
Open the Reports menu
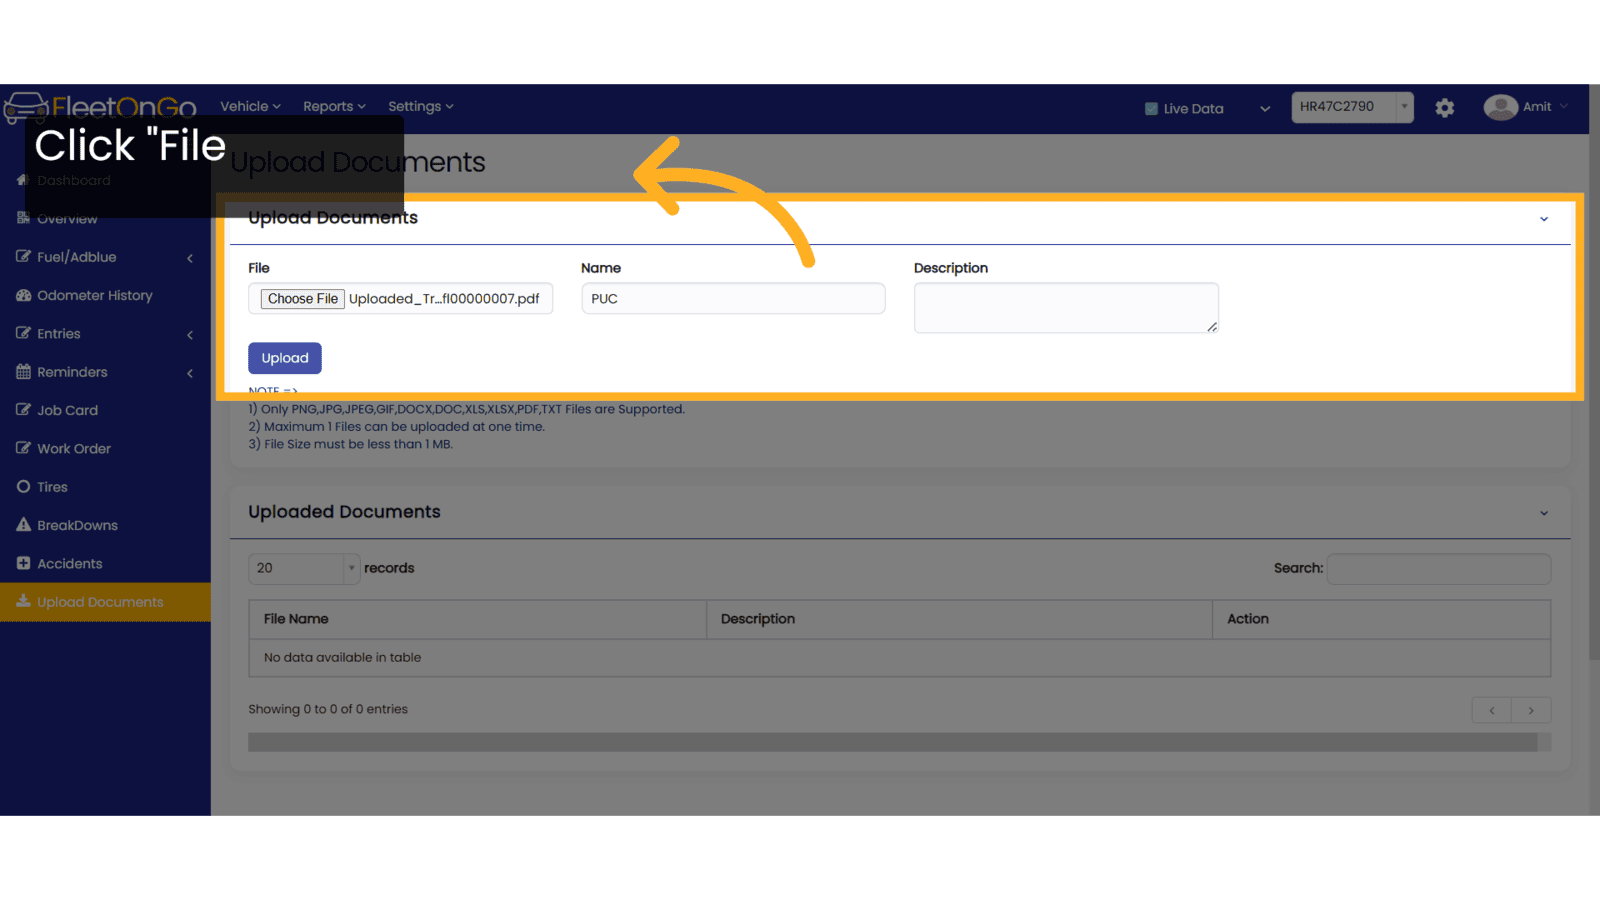(334, 106)
